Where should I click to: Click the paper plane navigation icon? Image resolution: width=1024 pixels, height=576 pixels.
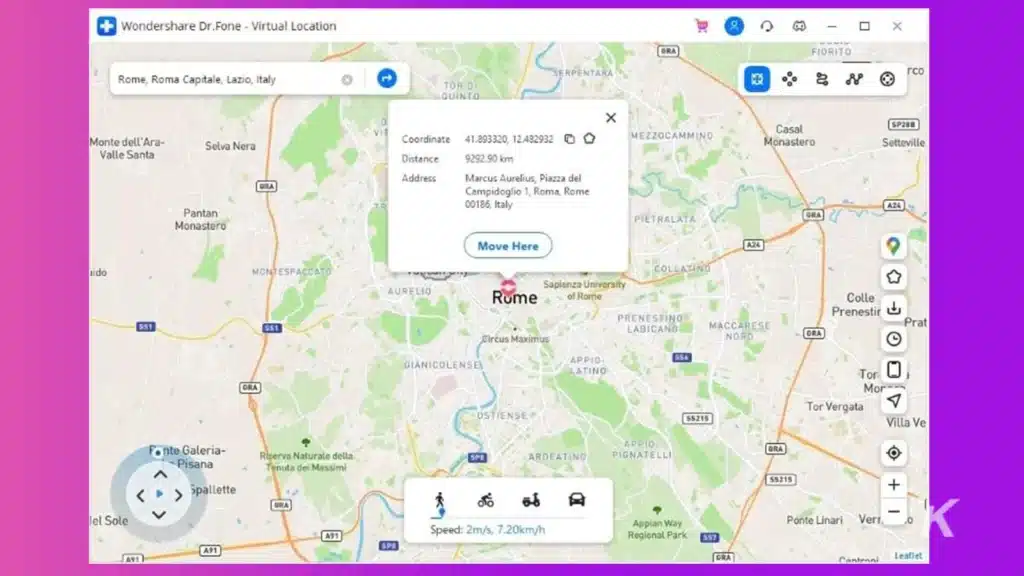click(893, 401)
